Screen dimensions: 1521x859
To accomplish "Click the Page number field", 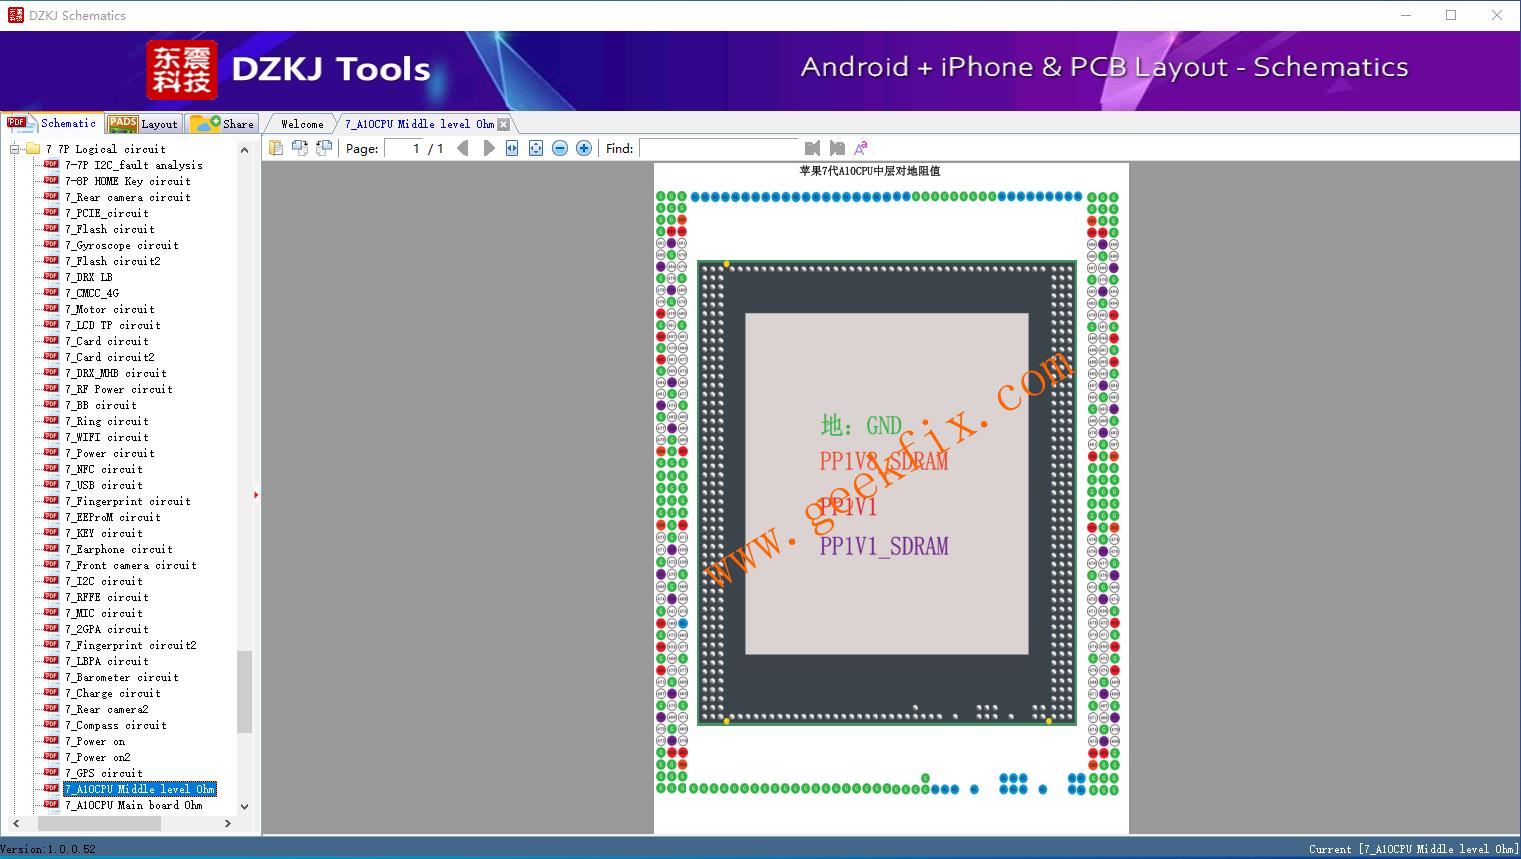I will (x=404, y=148).
